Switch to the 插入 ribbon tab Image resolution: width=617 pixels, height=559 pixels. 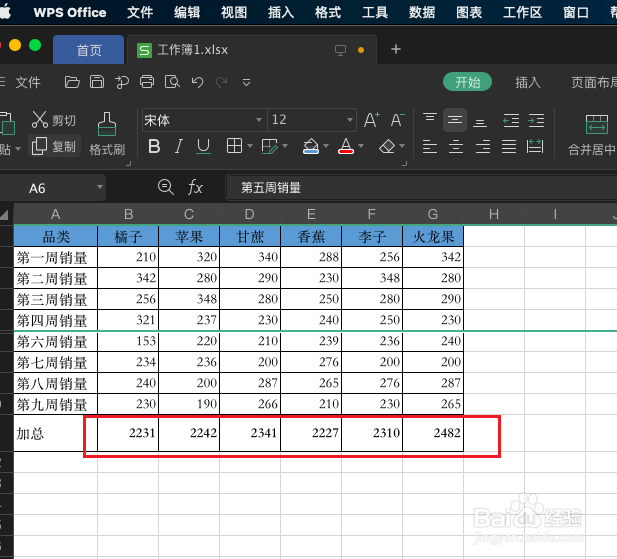(x=528, y=82)
